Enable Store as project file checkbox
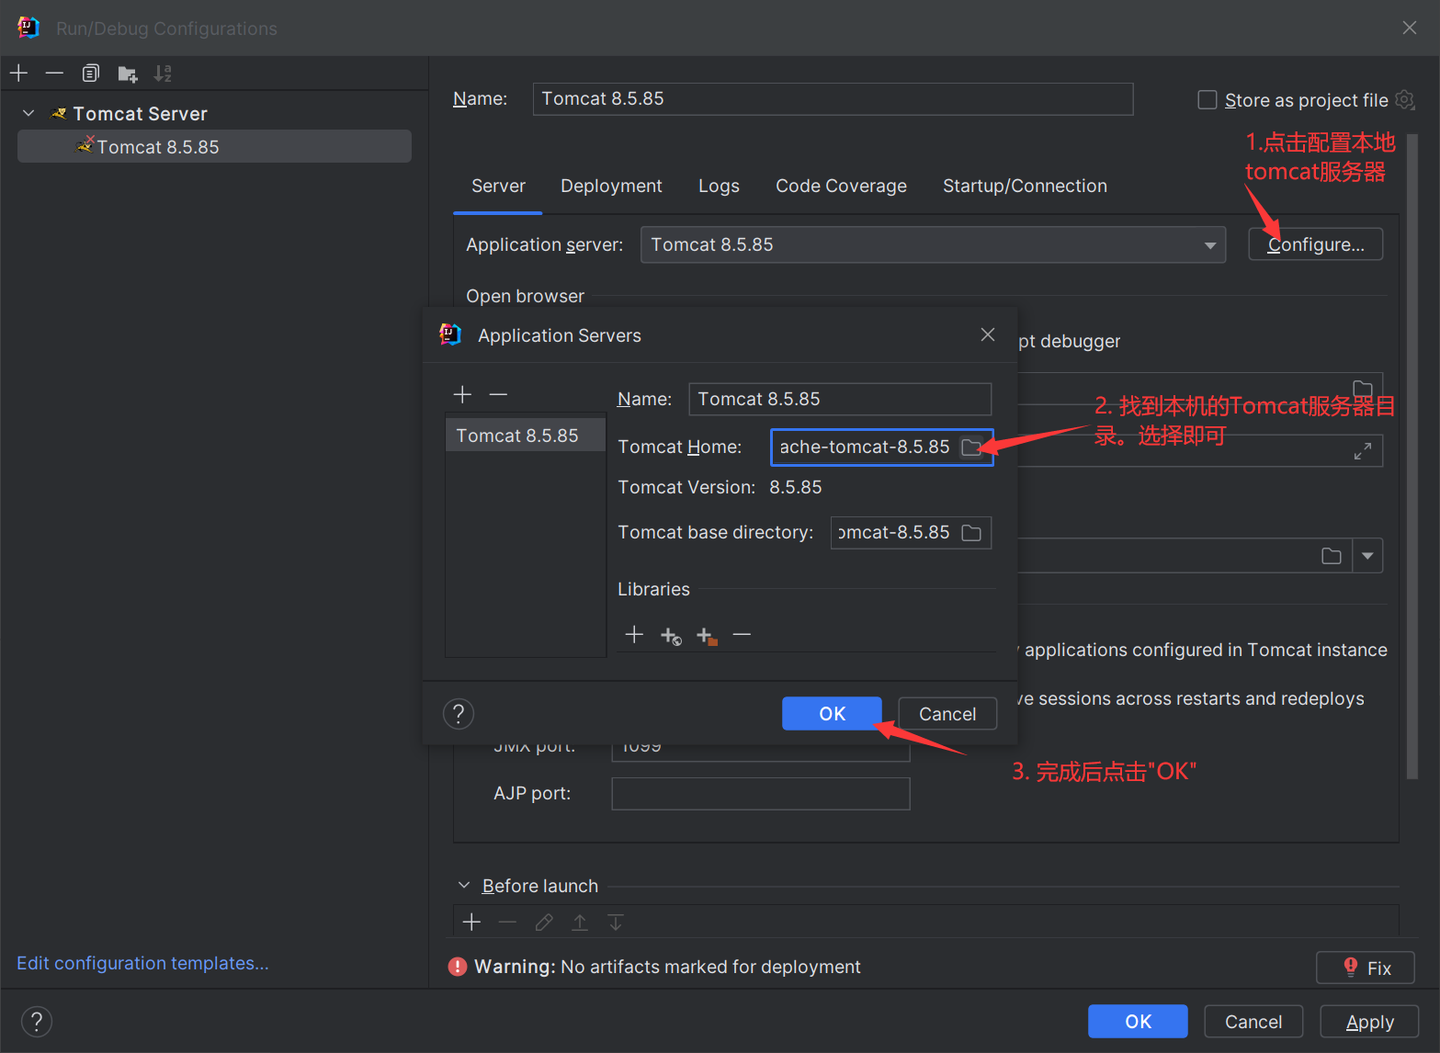 click(x=1207, y=100)
